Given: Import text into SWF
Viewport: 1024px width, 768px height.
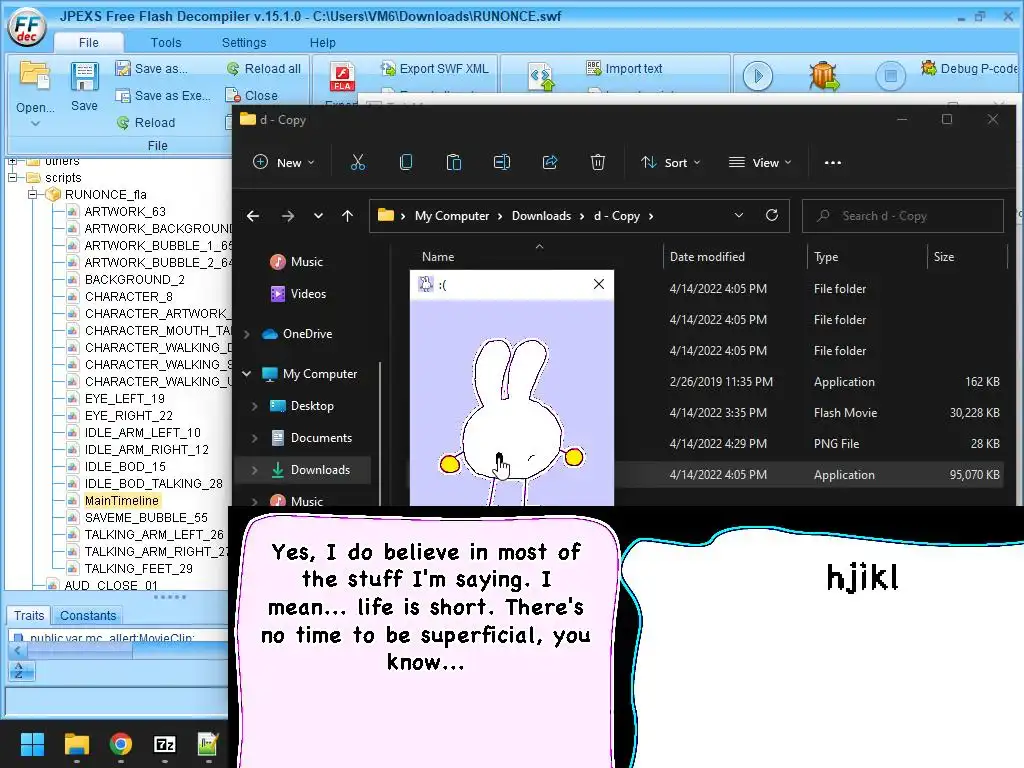Looking at the screenshot, I should [x=624, y=69].
